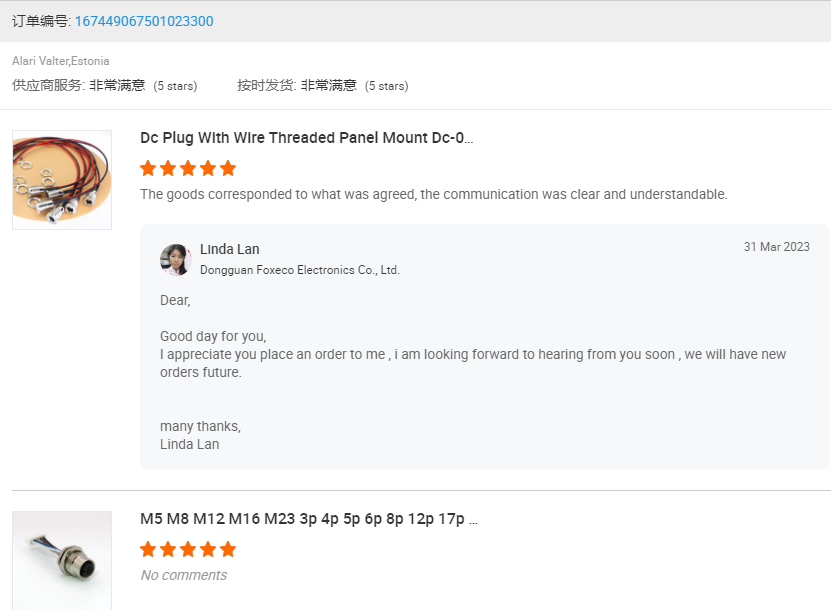Click first star of M5 M8 connector review
The height and width of the screenshot is (610, 831).
tap(148, 549)
